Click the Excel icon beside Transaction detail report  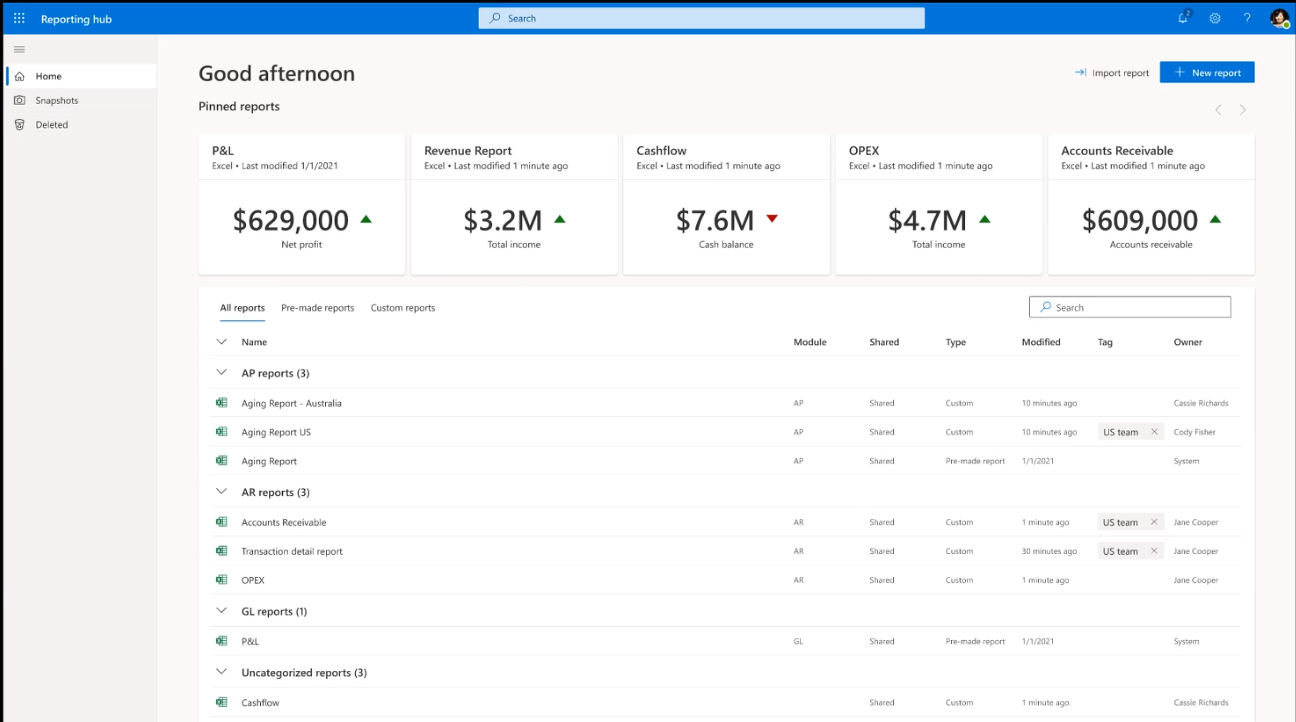click(222, 551)
